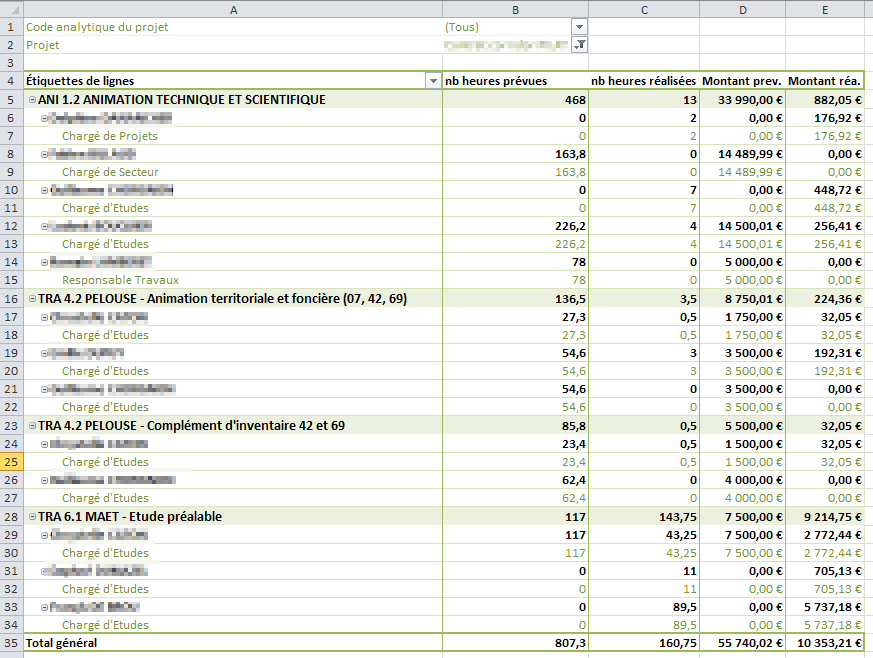
Task: Collapse the blurred name entry on row 33
Action: click(44, 607)
